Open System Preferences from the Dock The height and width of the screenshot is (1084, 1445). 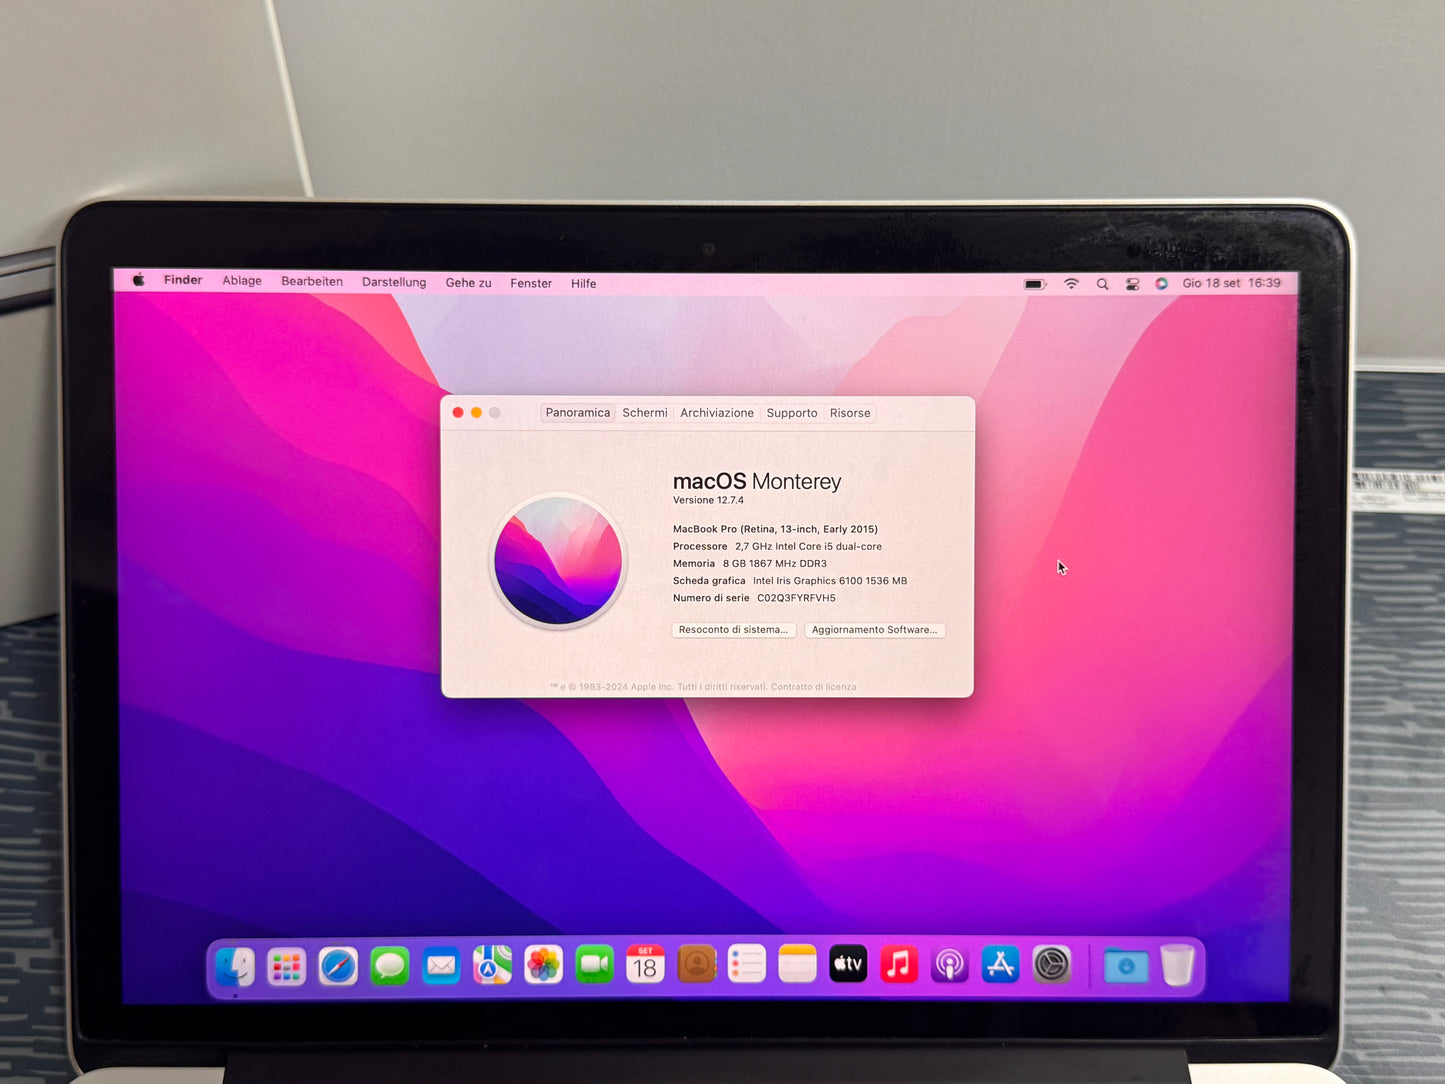[x=1051, y=965]
